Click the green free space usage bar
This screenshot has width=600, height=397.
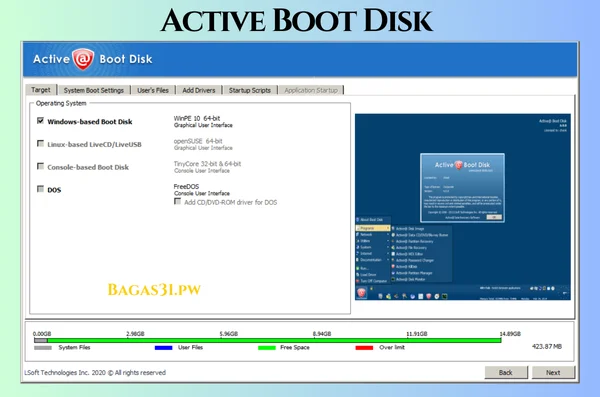(274, 340)
